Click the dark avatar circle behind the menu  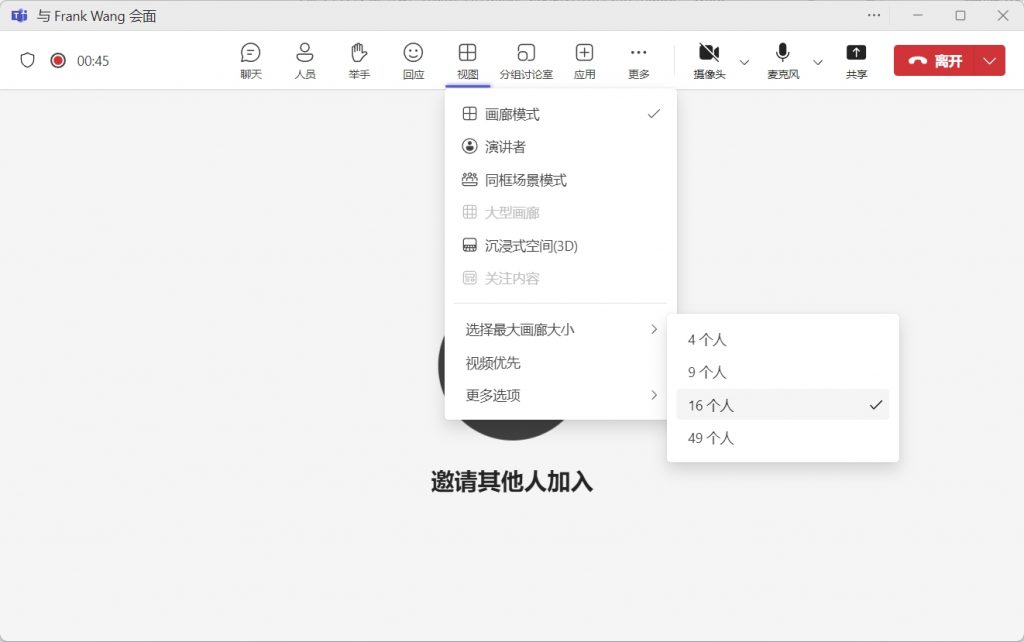click(511, 430)
